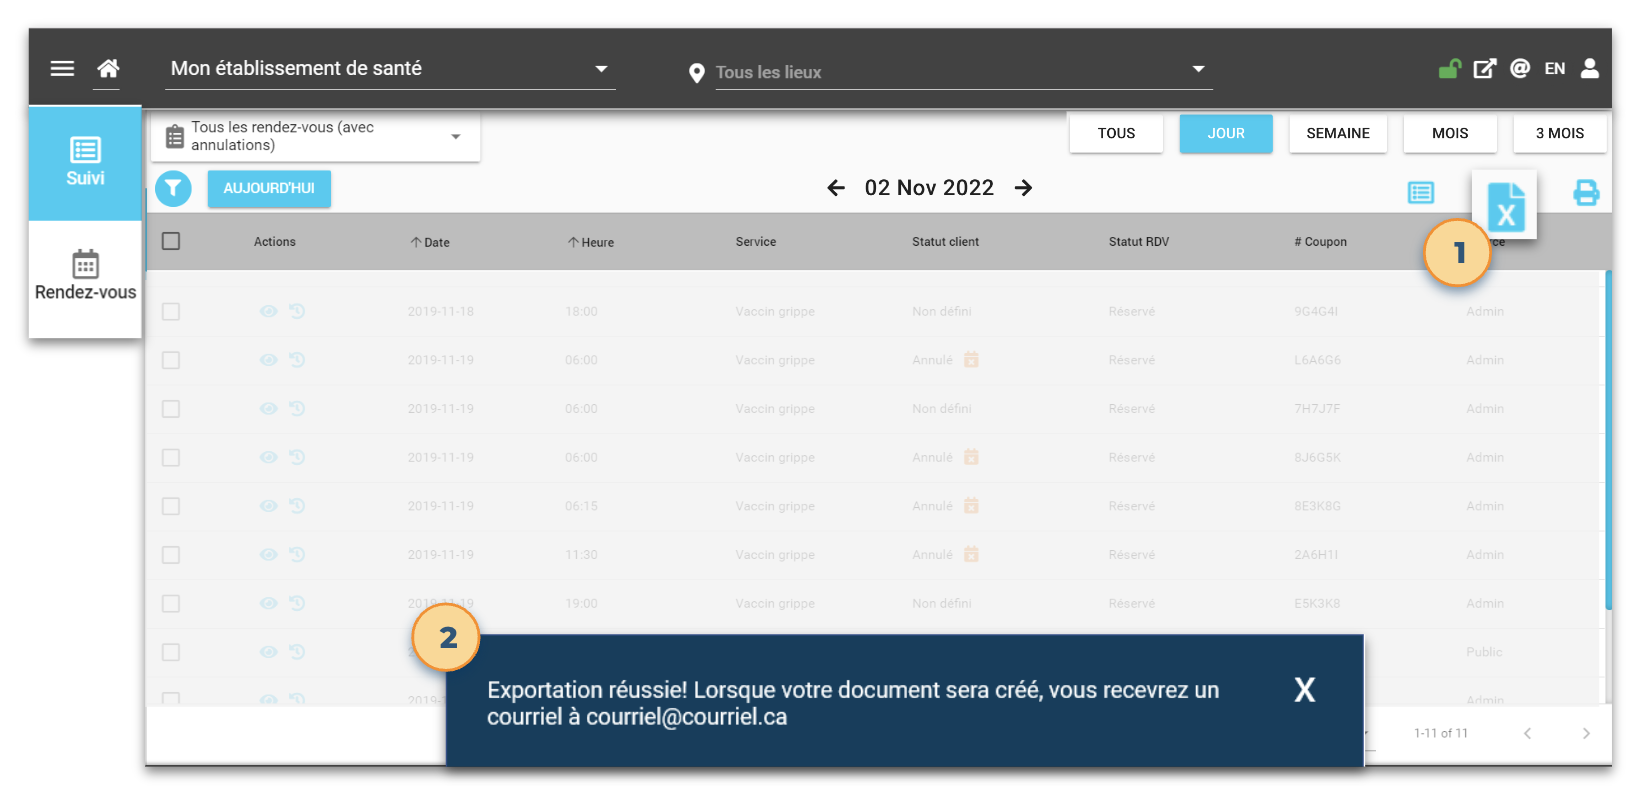Export to Excel file icon
Viewport: 1646px width, 808px height.
1505,206
